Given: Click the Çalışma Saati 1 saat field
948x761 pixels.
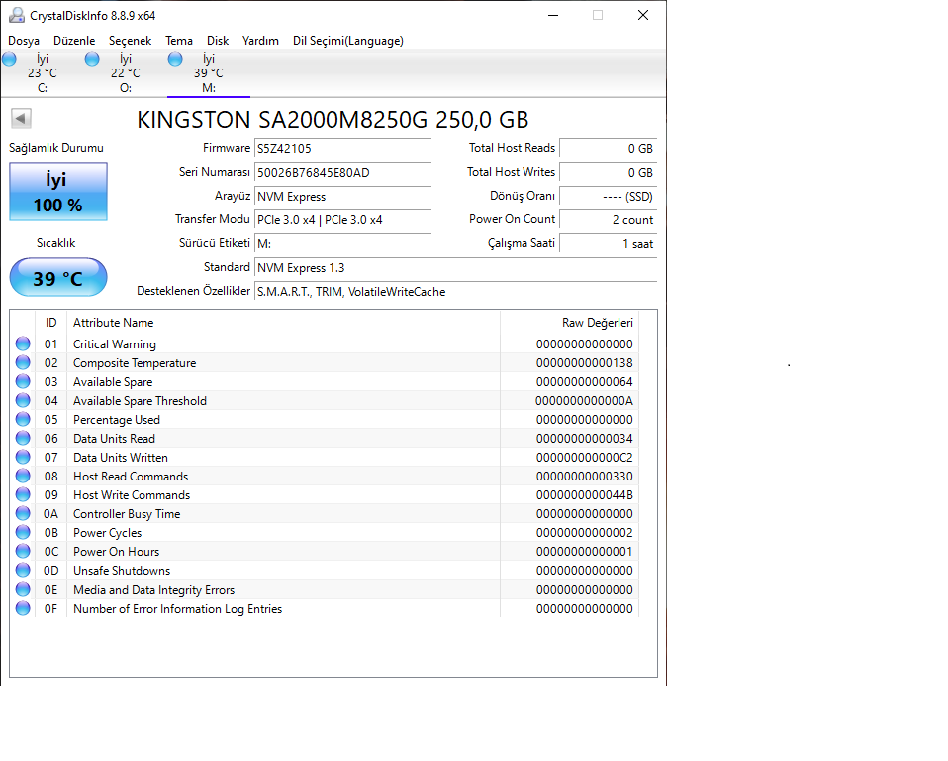Looking at the screenshot, I should 608,244.
